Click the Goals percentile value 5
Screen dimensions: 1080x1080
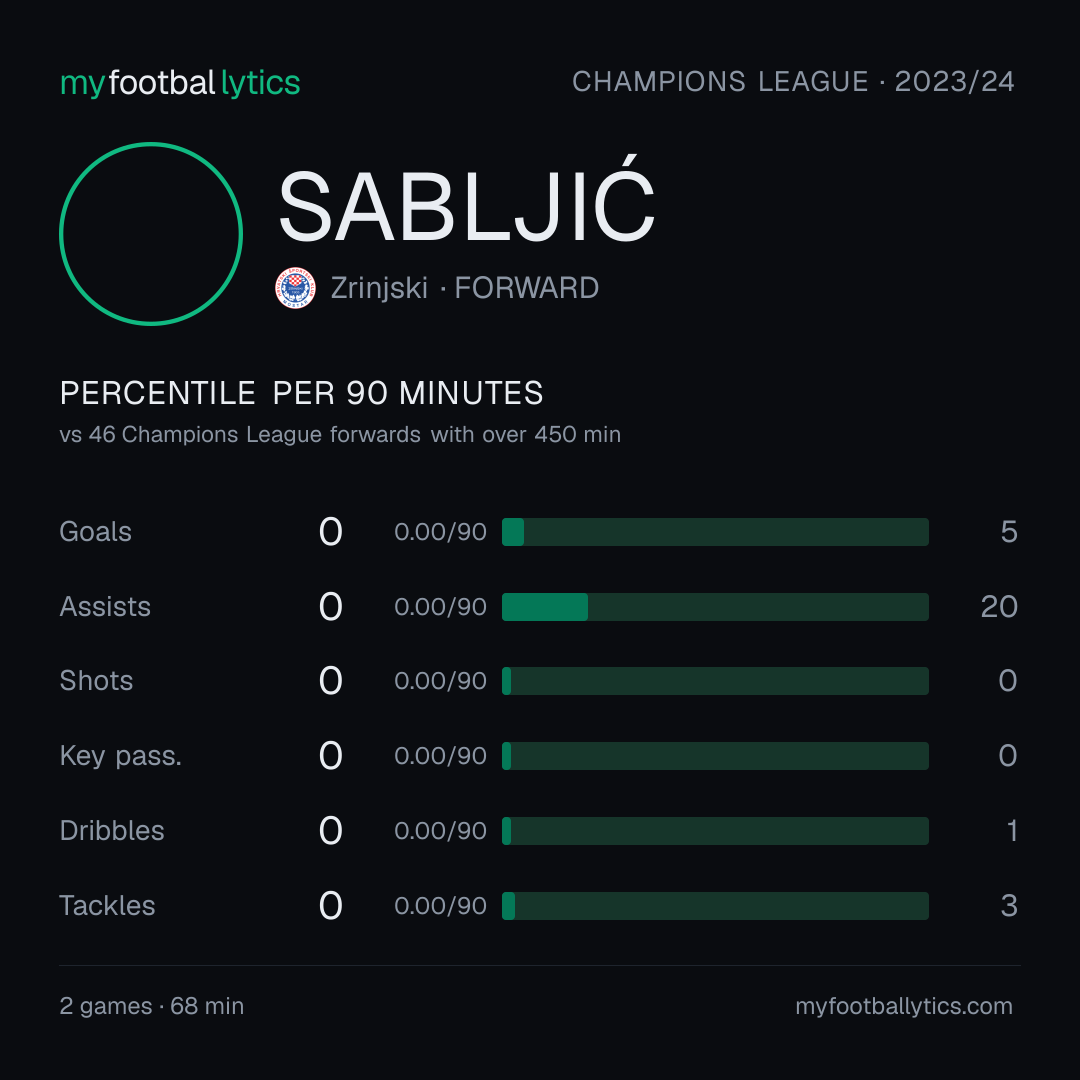(1009, 532)
